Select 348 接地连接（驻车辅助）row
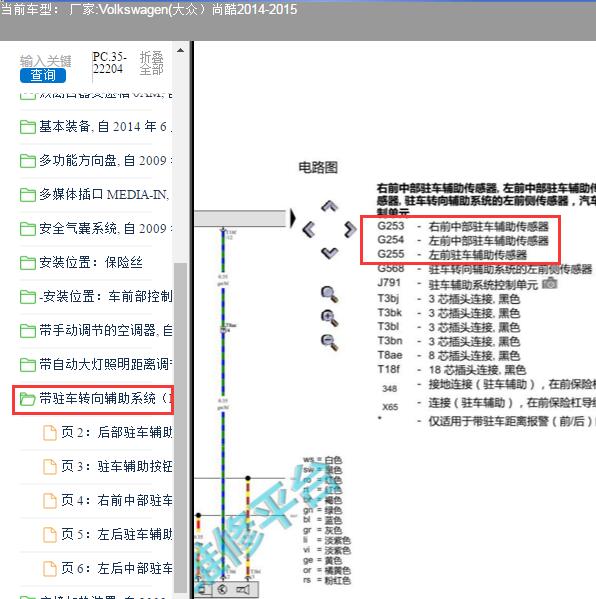 488,385
